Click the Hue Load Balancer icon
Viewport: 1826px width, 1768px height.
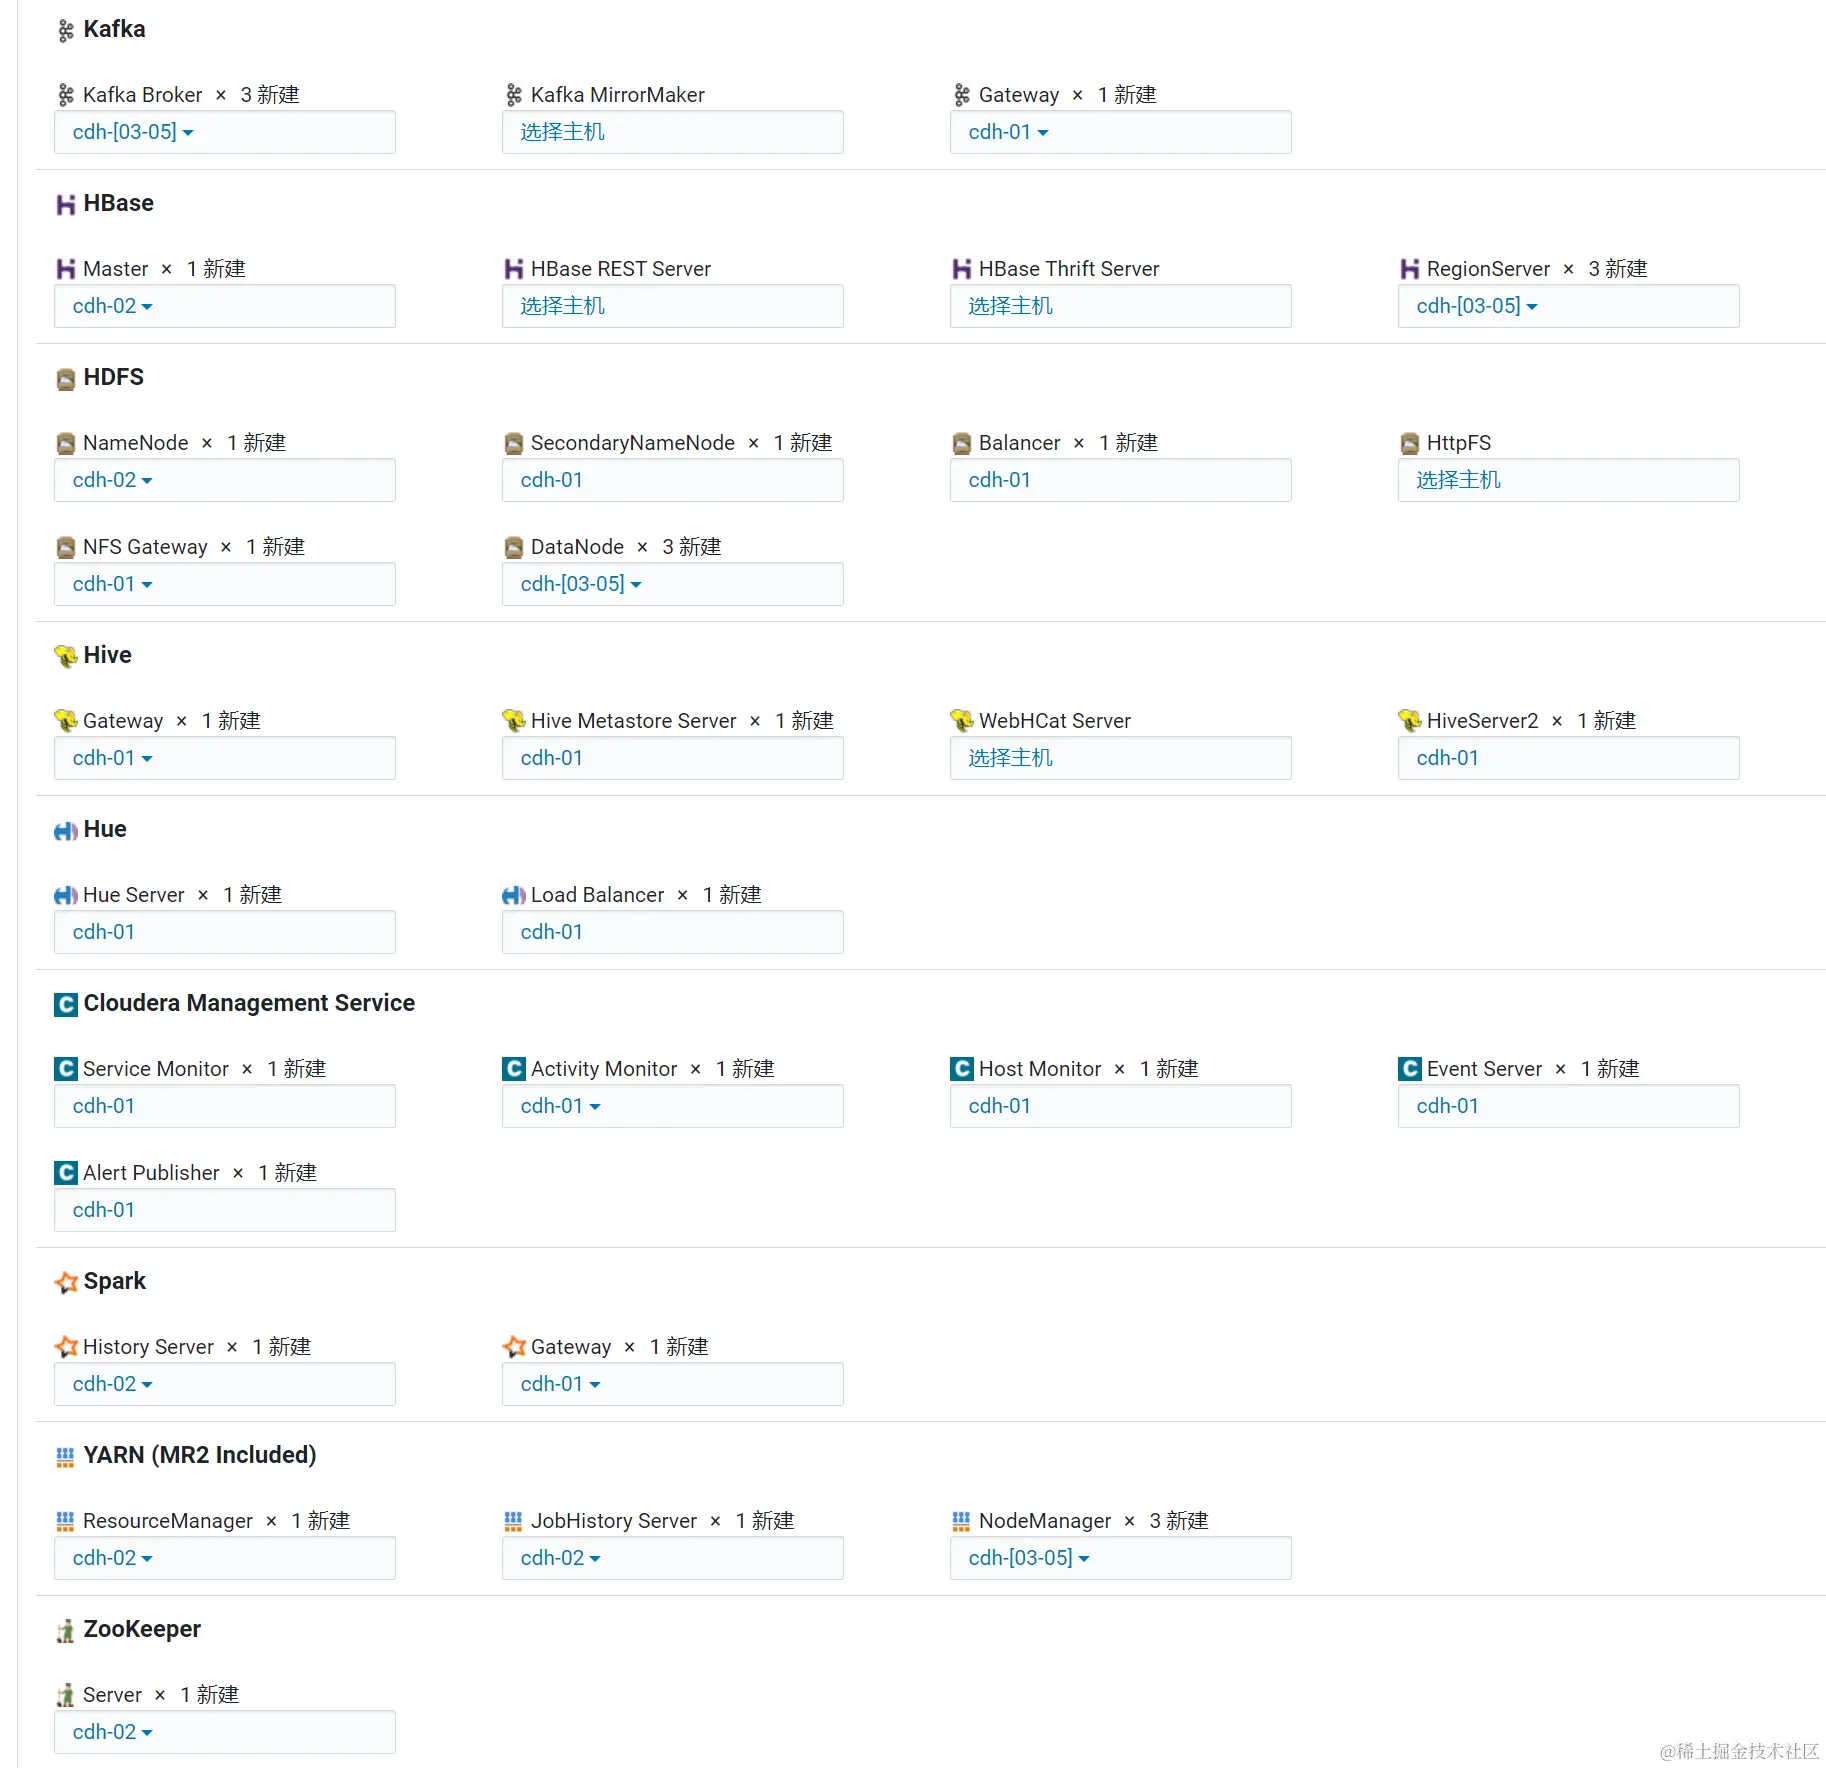point(514,895)
